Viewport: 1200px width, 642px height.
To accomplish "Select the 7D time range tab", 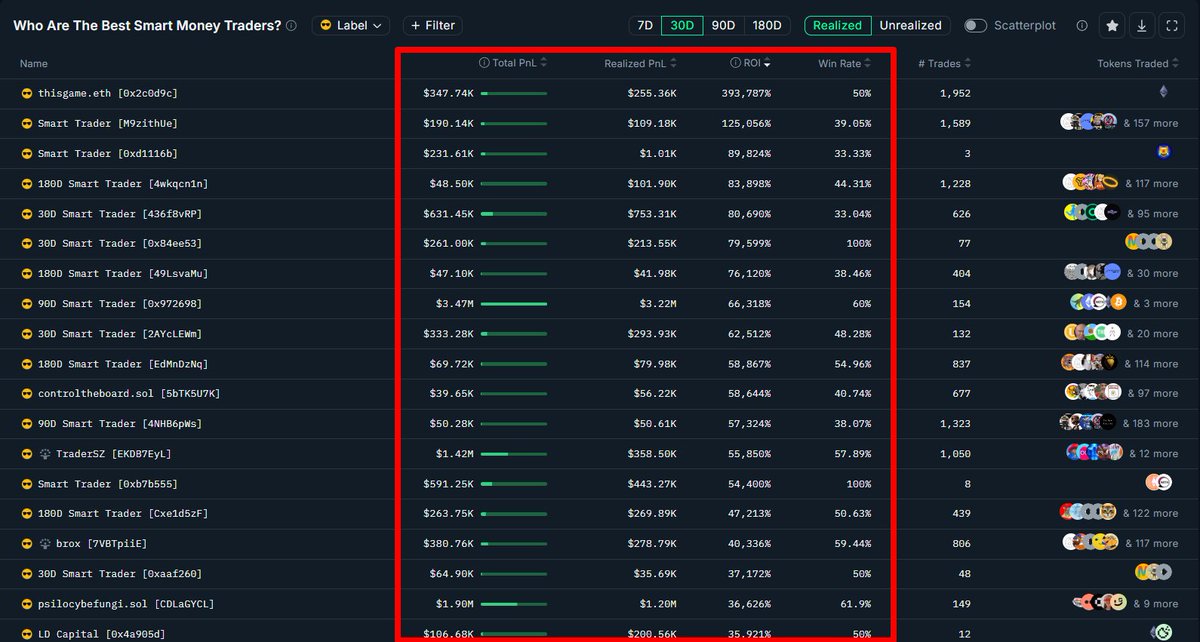I will [645, 26].
